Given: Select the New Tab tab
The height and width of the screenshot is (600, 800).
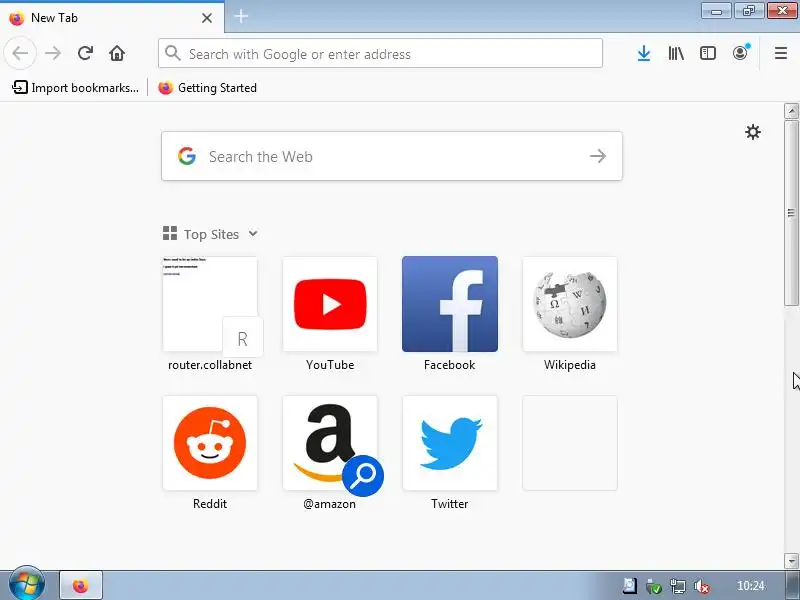Looking at the screenshot, I should (x=112, y=18).
